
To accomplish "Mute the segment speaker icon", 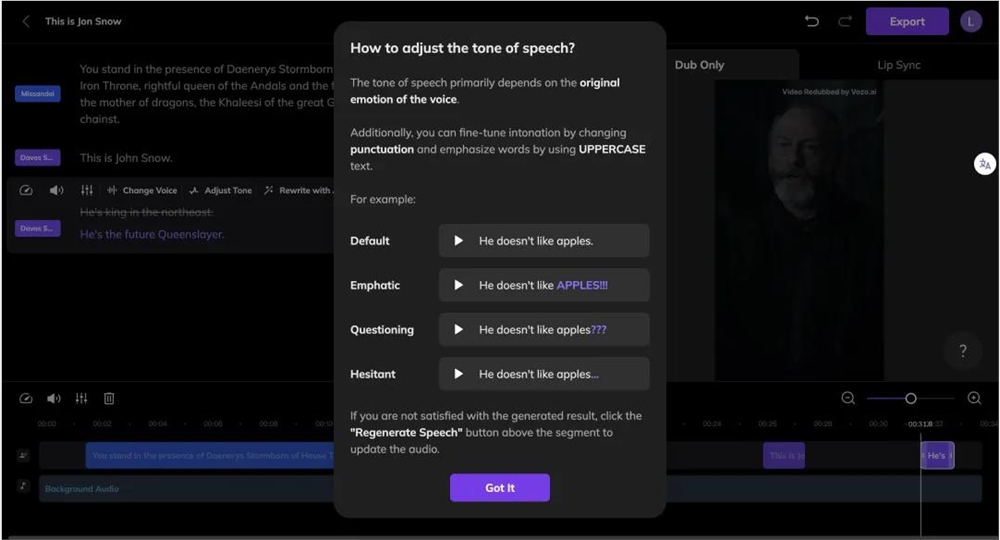I will point(57,190).
